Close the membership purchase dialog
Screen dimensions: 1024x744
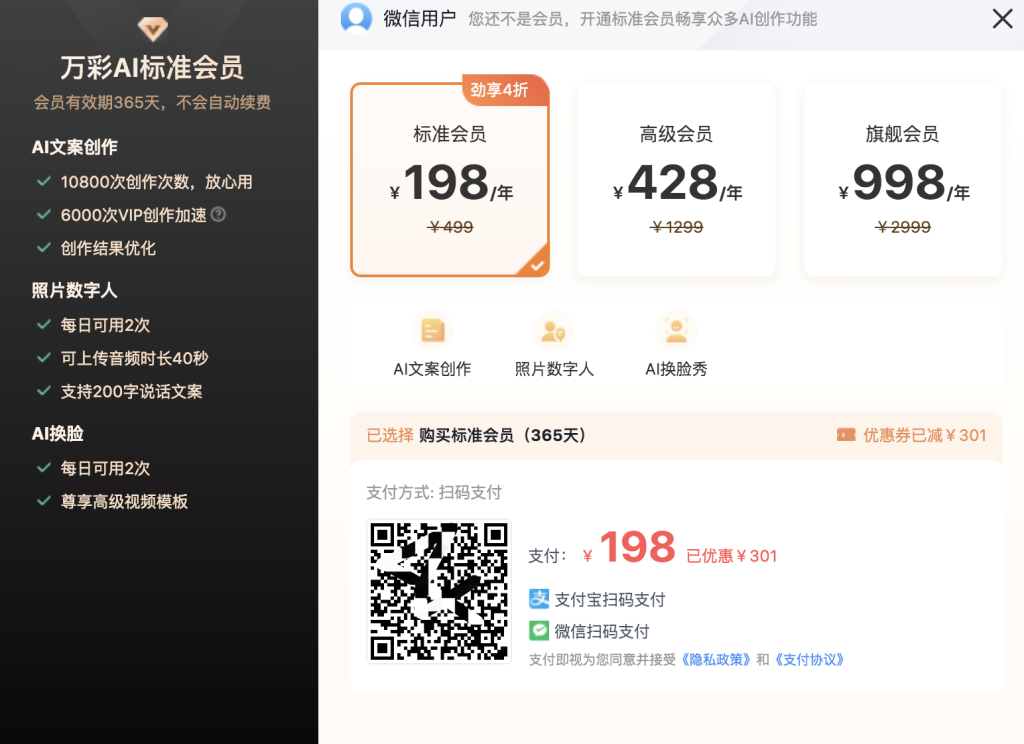coord(1002,18)
